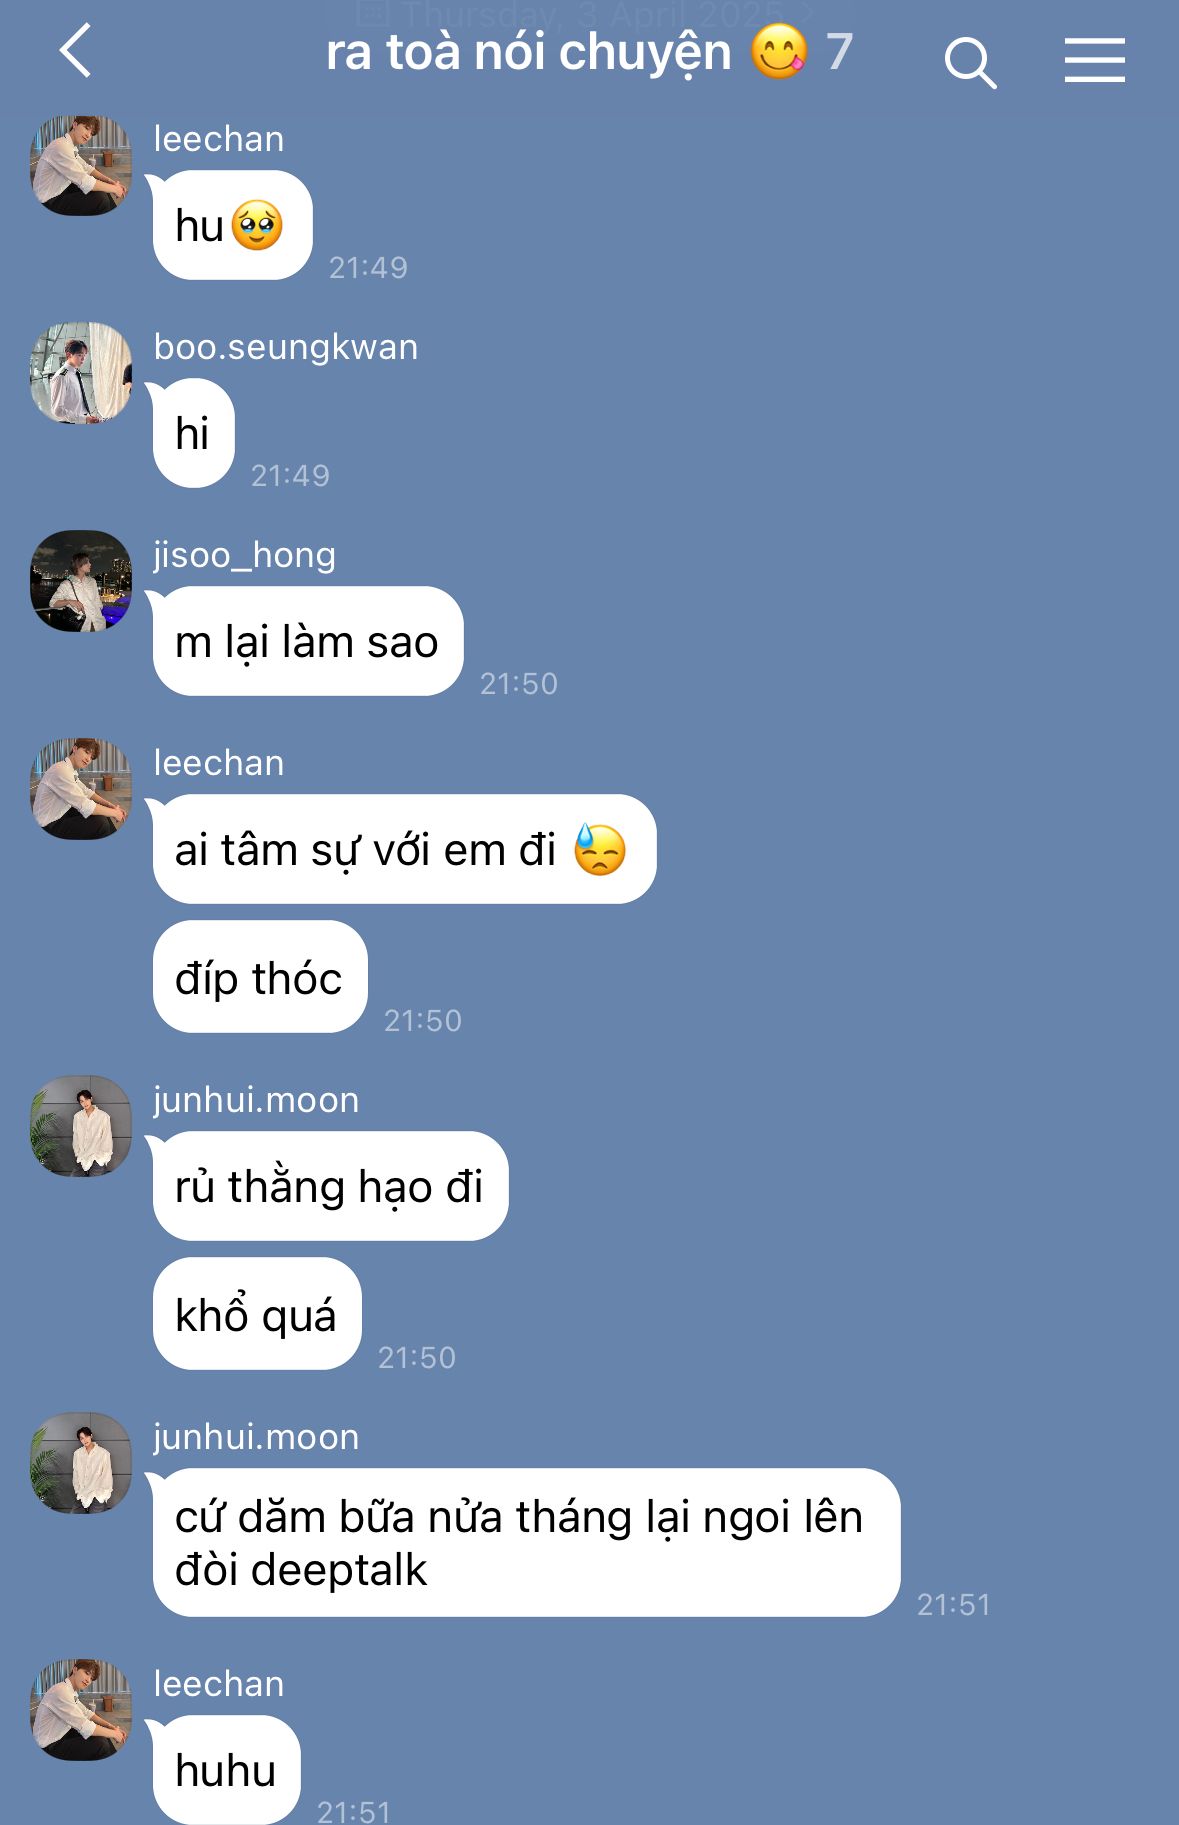Tap the "rủ thằng hạo đi" message
Screen dimensions: 1179x1825
click(x=330, y=1186)
